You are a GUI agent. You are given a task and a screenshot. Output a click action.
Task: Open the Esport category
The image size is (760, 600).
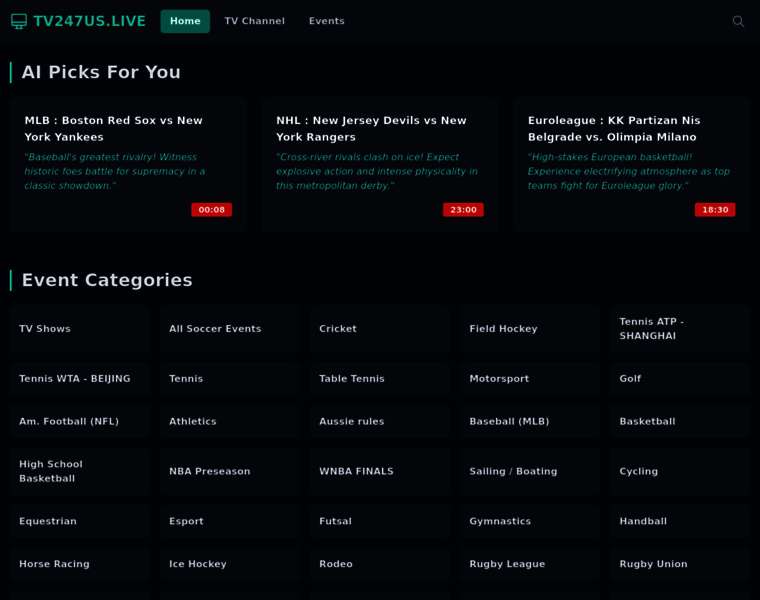coord(230,522)
